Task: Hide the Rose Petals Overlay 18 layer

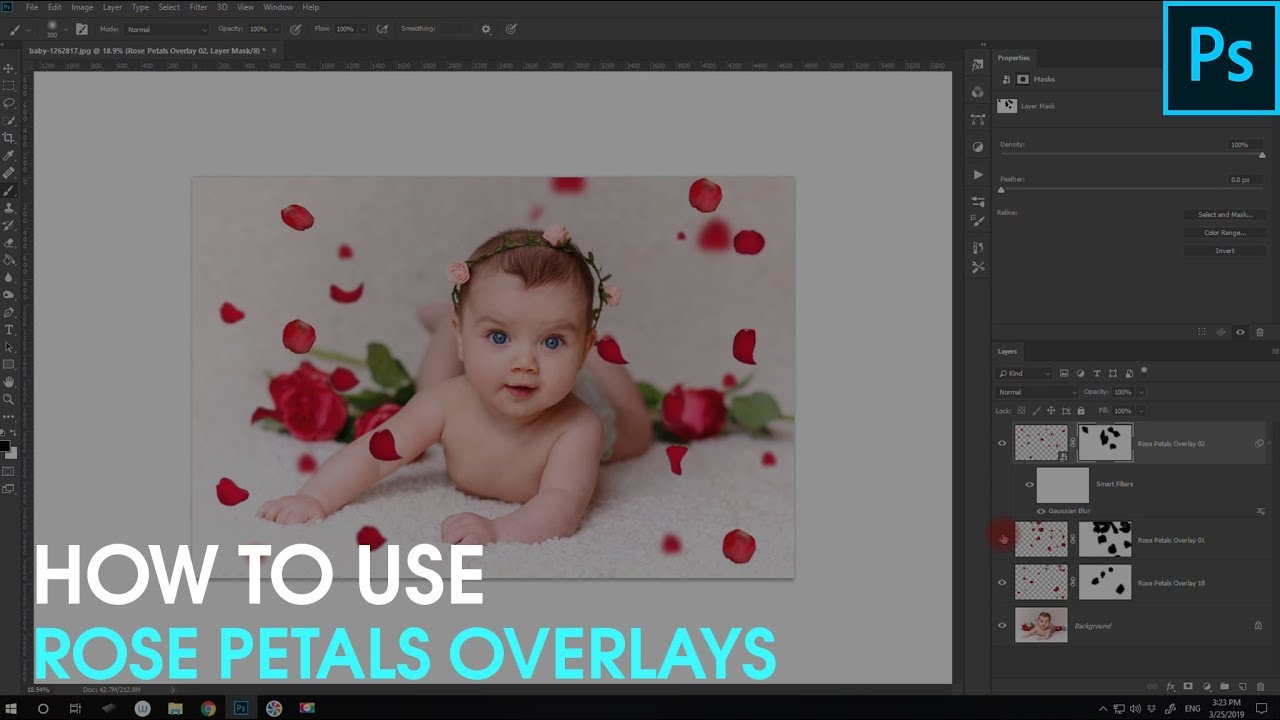Action: pyautogui.click(x=1002, y=582)
